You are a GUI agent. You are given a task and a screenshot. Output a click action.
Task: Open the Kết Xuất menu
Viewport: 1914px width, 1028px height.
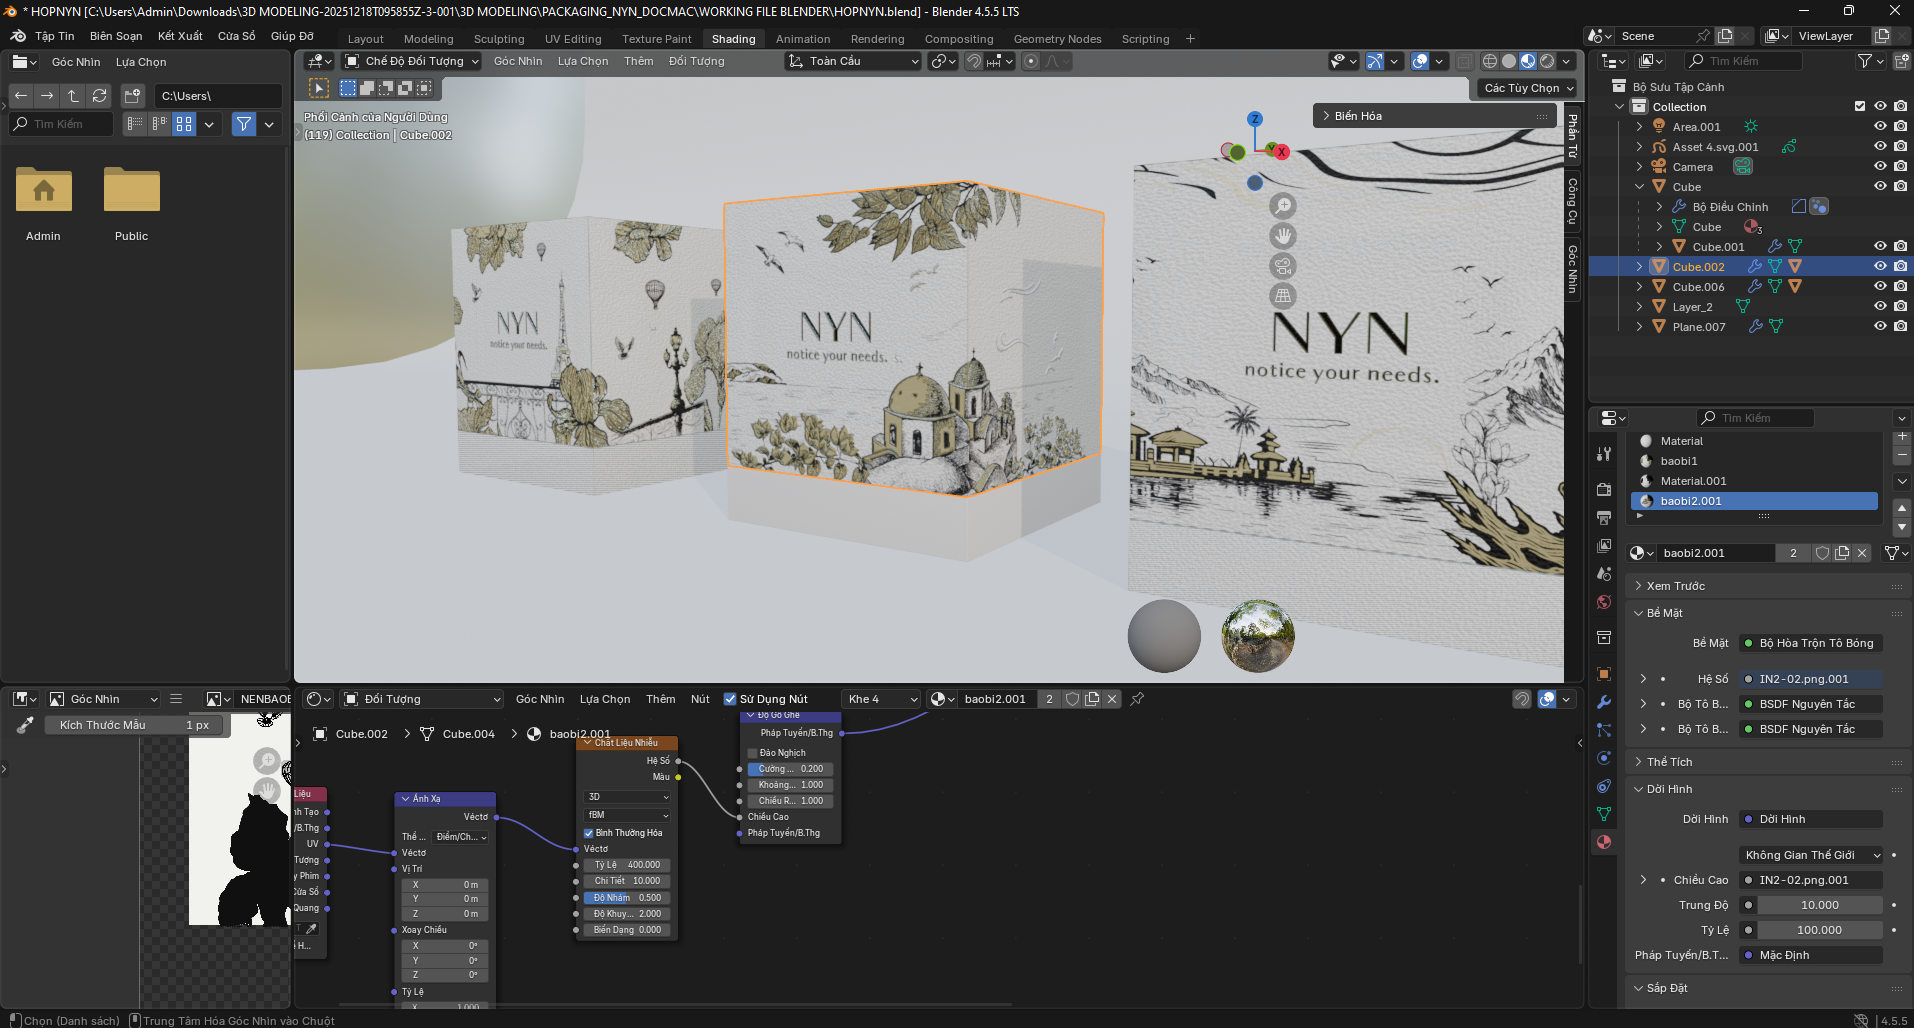pos(180,36)
